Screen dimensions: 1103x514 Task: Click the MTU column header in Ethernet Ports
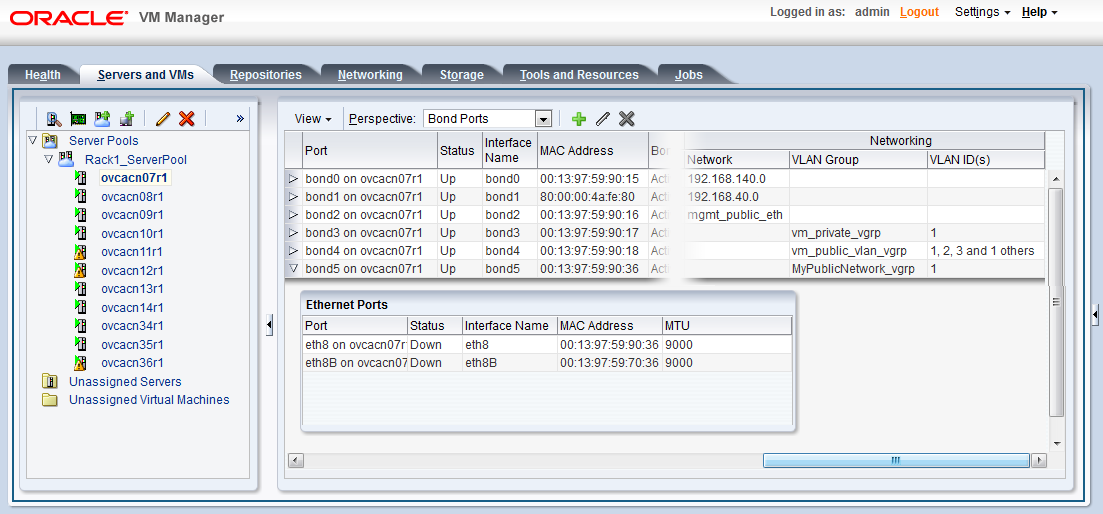click(727, 326)
